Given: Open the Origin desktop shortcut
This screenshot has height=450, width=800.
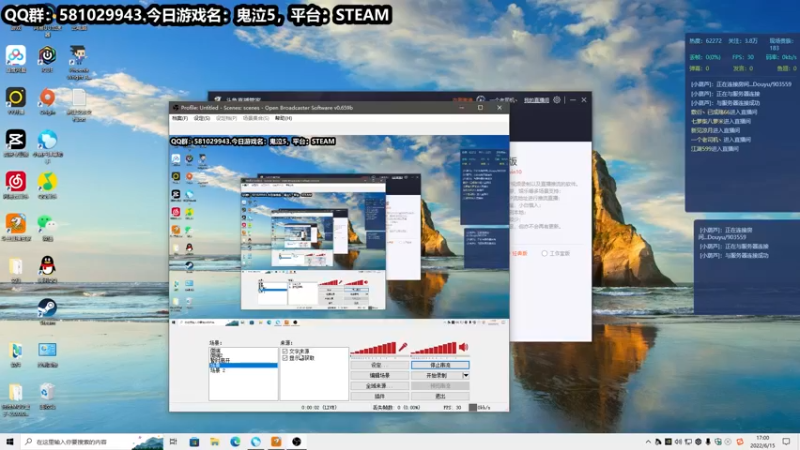Looking at the screenshot, I should pos(47,101).
